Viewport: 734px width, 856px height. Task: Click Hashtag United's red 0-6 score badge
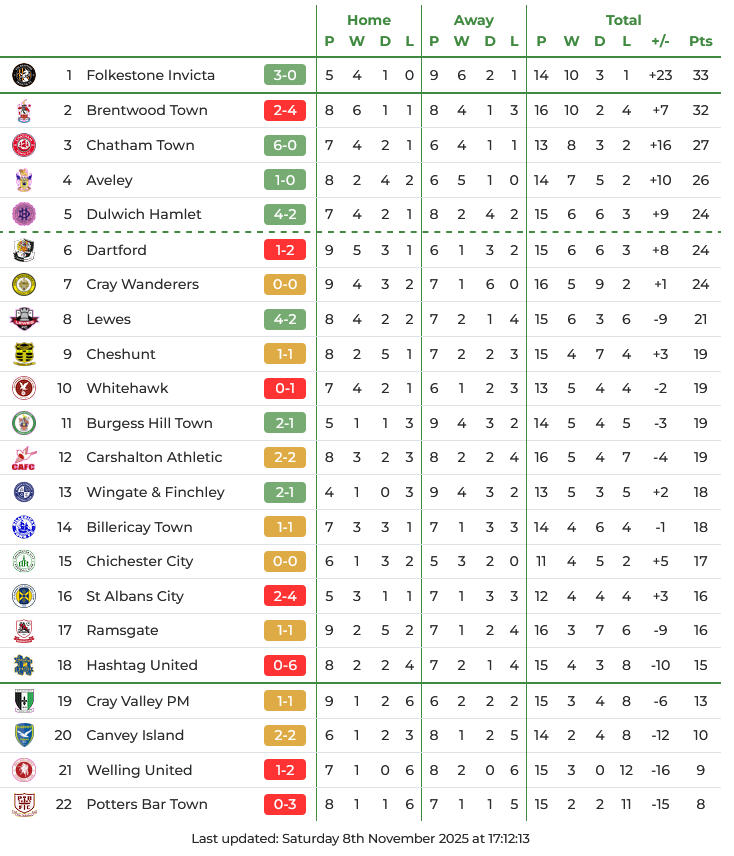pyautogui.click(x=285, y=665)
